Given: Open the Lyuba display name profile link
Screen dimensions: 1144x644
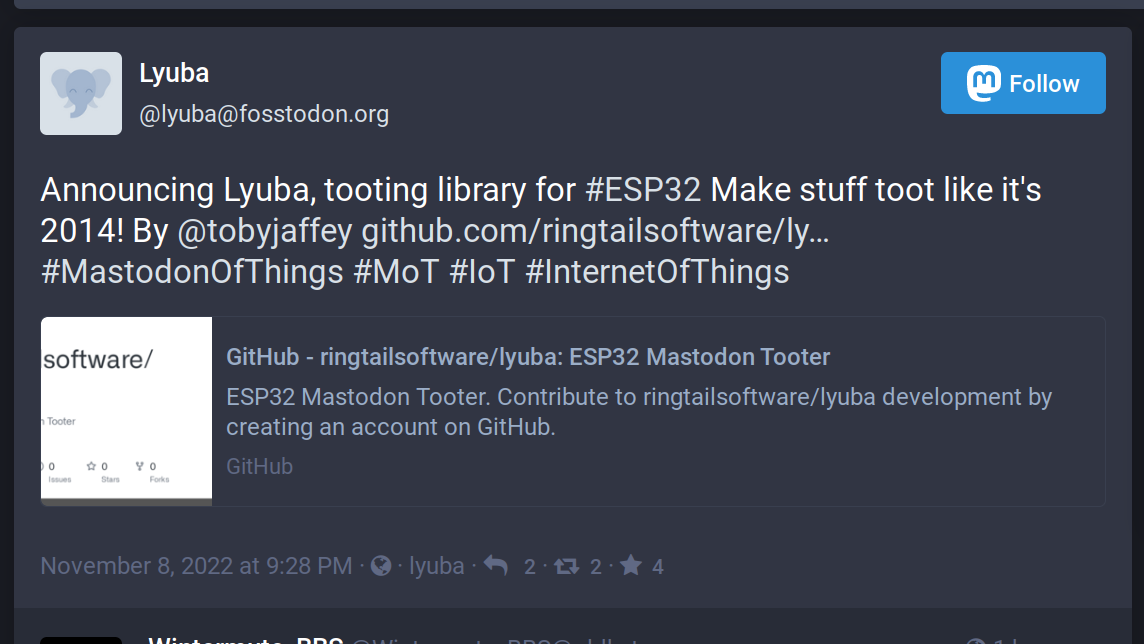Looking at the screenshot, I should (x=174, y=73).
